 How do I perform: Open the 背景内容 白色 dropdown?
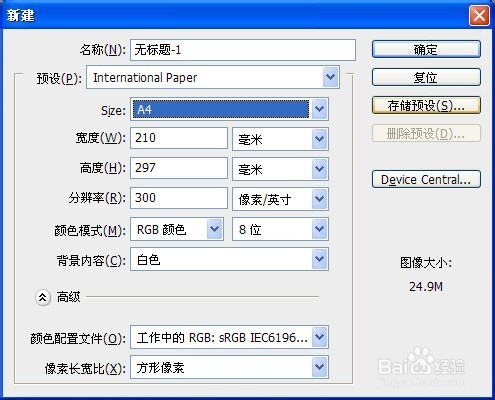[229, 259]
